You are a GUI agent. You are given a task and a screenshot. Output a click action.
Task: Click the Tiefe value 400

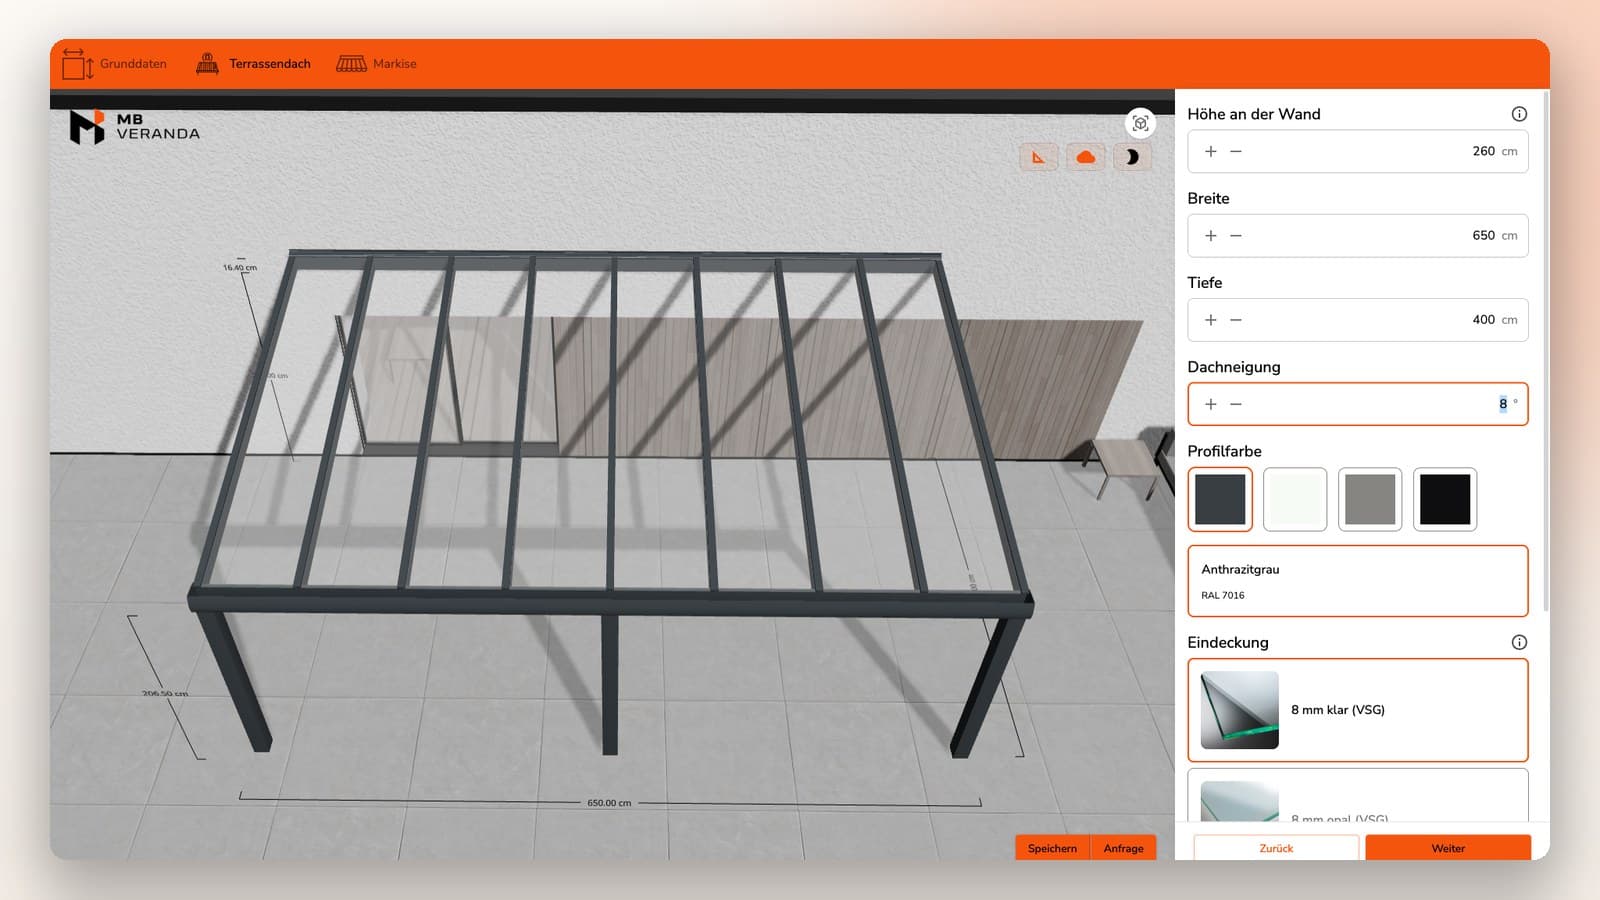(x=1483, y=320)
